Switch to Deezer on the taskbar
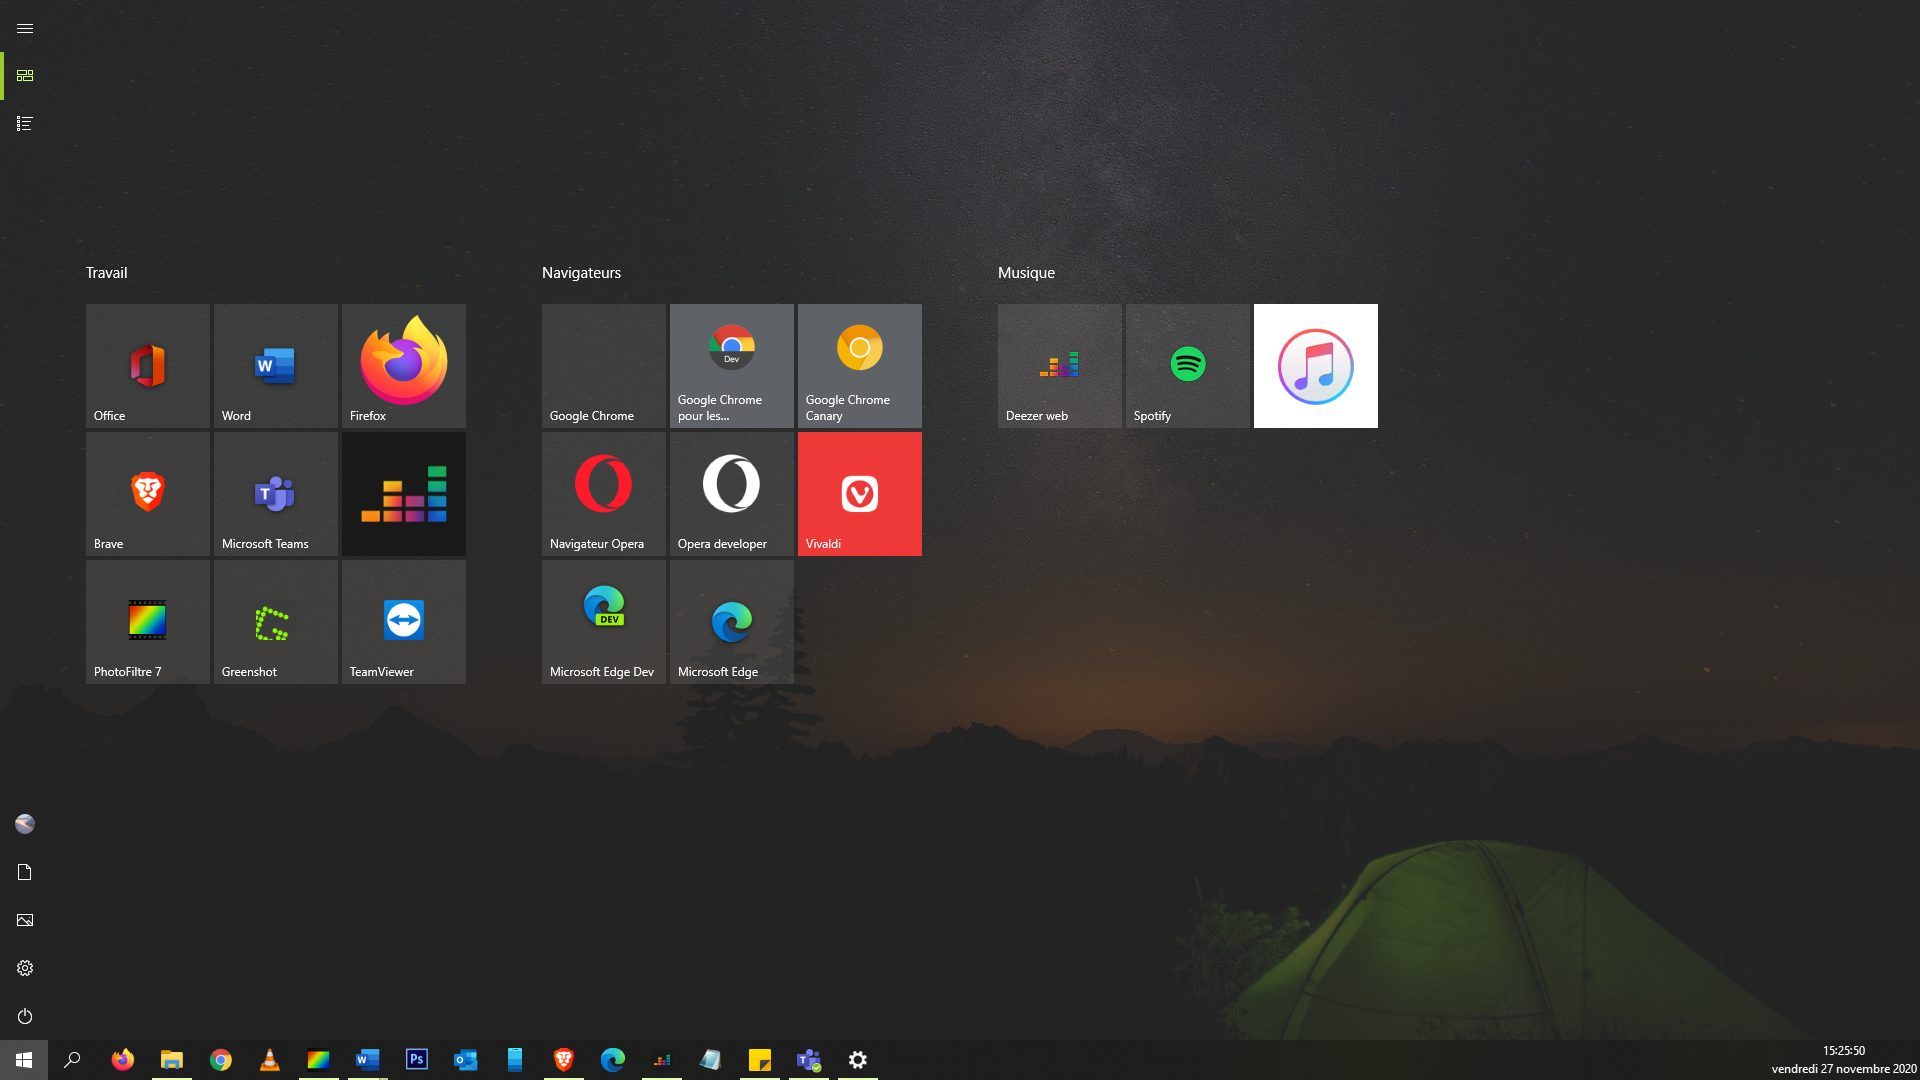 click(661, 1060)
